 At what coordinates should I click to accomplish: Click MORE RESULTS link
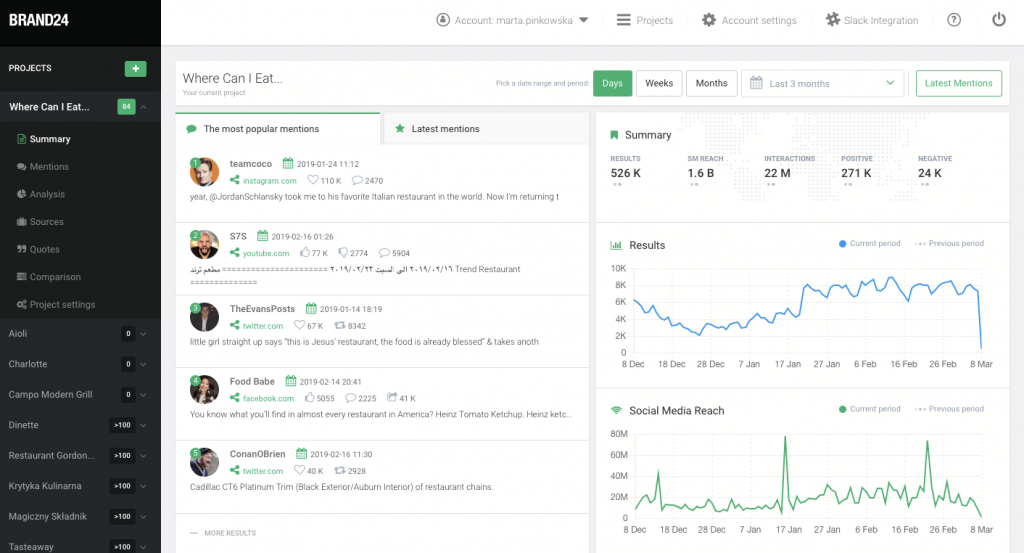tap(230, 533)
